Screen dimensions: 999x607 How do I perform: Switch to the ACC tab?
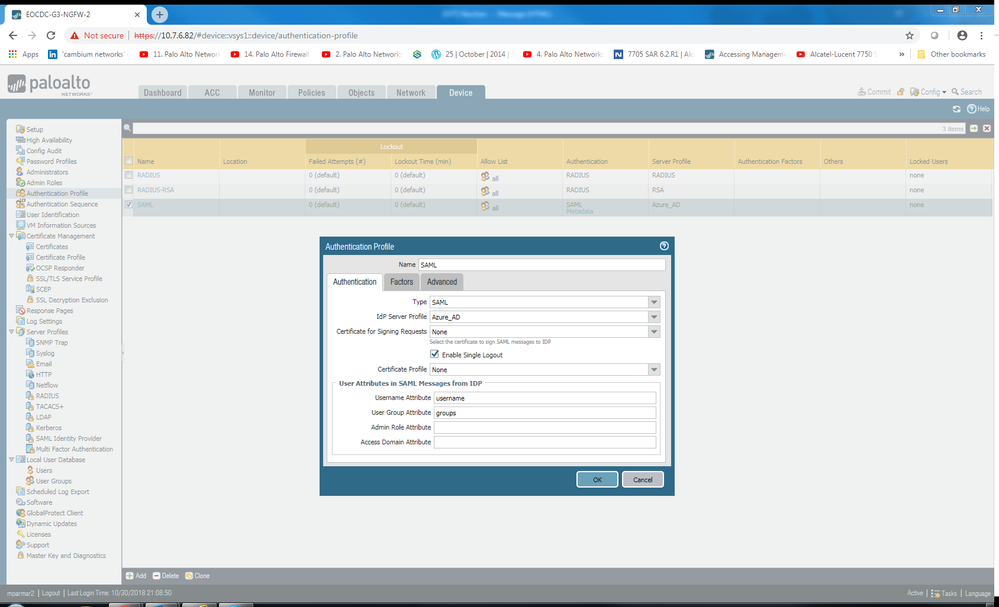pyautogui.click(x=212, y=92)
